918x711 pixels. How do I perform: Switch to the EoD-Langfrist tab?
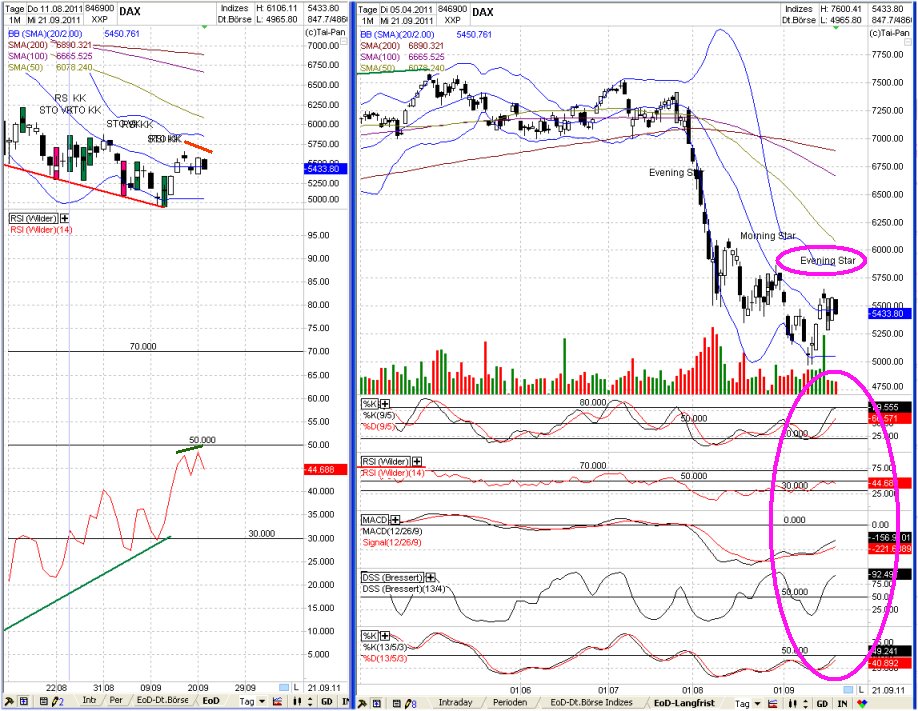(x=683, y=700)
